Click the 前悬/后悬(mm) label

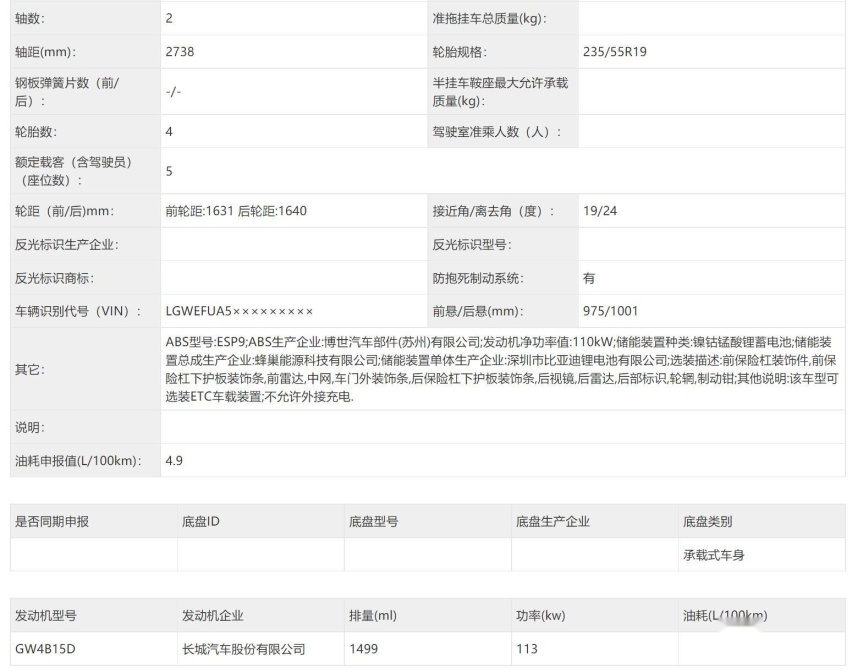tap(478, 312)
